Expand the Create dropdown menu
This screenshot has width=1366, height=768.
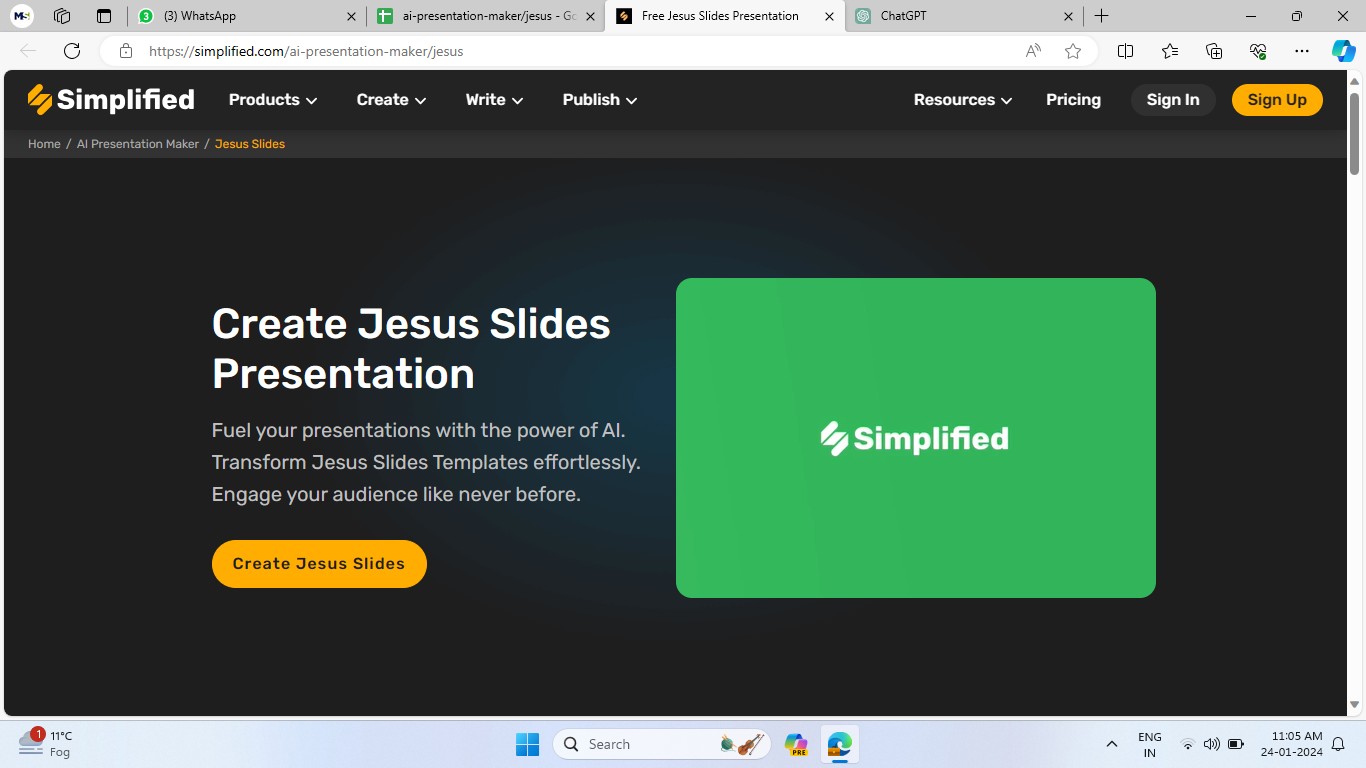click(391, 100)
